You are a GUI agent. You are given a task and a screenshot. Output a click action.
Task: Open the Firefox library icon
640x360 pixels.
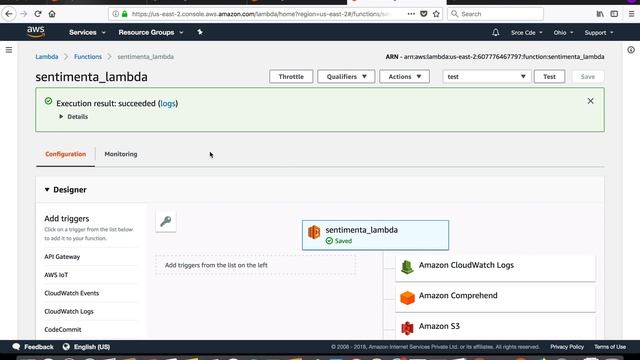(600, 14)
